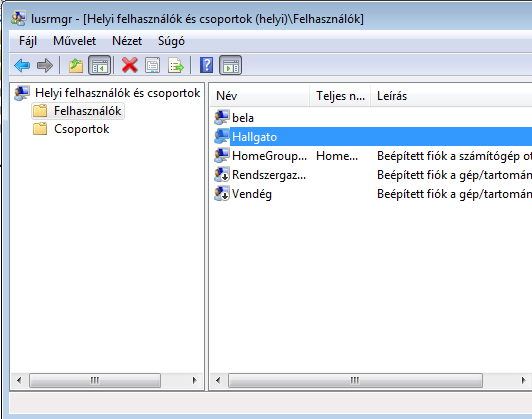The image size is (532, 419).
Task: Open the Művelet menu
Action: coord(74,41)
